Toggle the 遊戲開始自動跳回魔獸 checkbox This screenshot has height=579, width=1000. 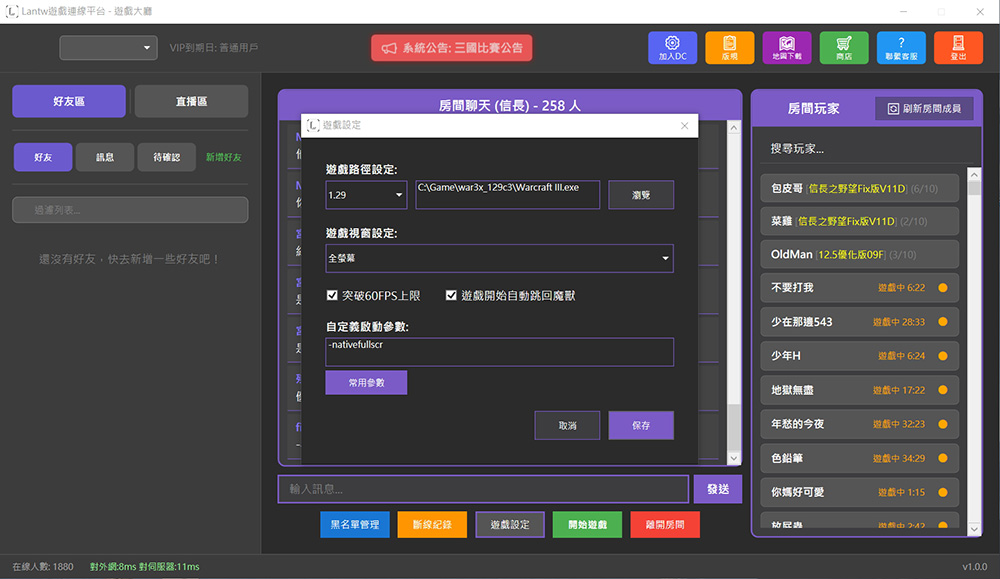pos(451,295)
